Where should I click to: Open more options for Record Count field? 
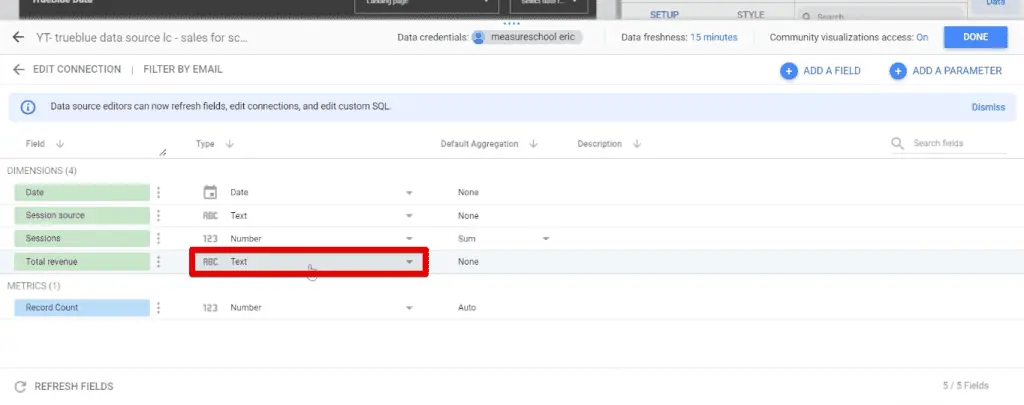[159, 308]
